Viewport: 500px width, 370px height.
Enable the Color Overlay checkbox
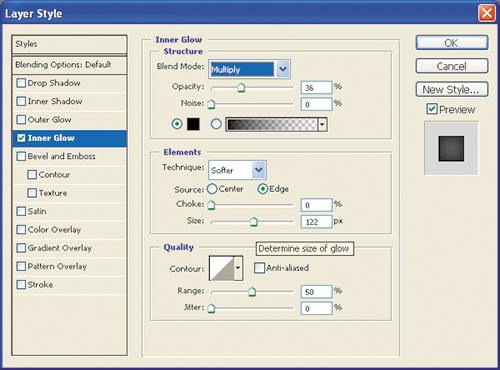(21, 230)
